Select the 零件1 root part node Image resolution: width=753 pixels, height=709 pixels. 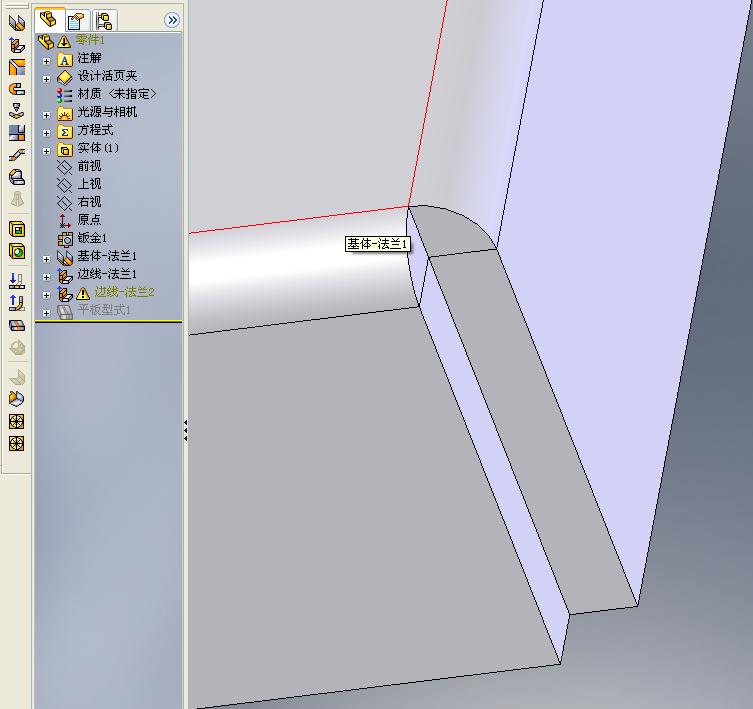90,40
